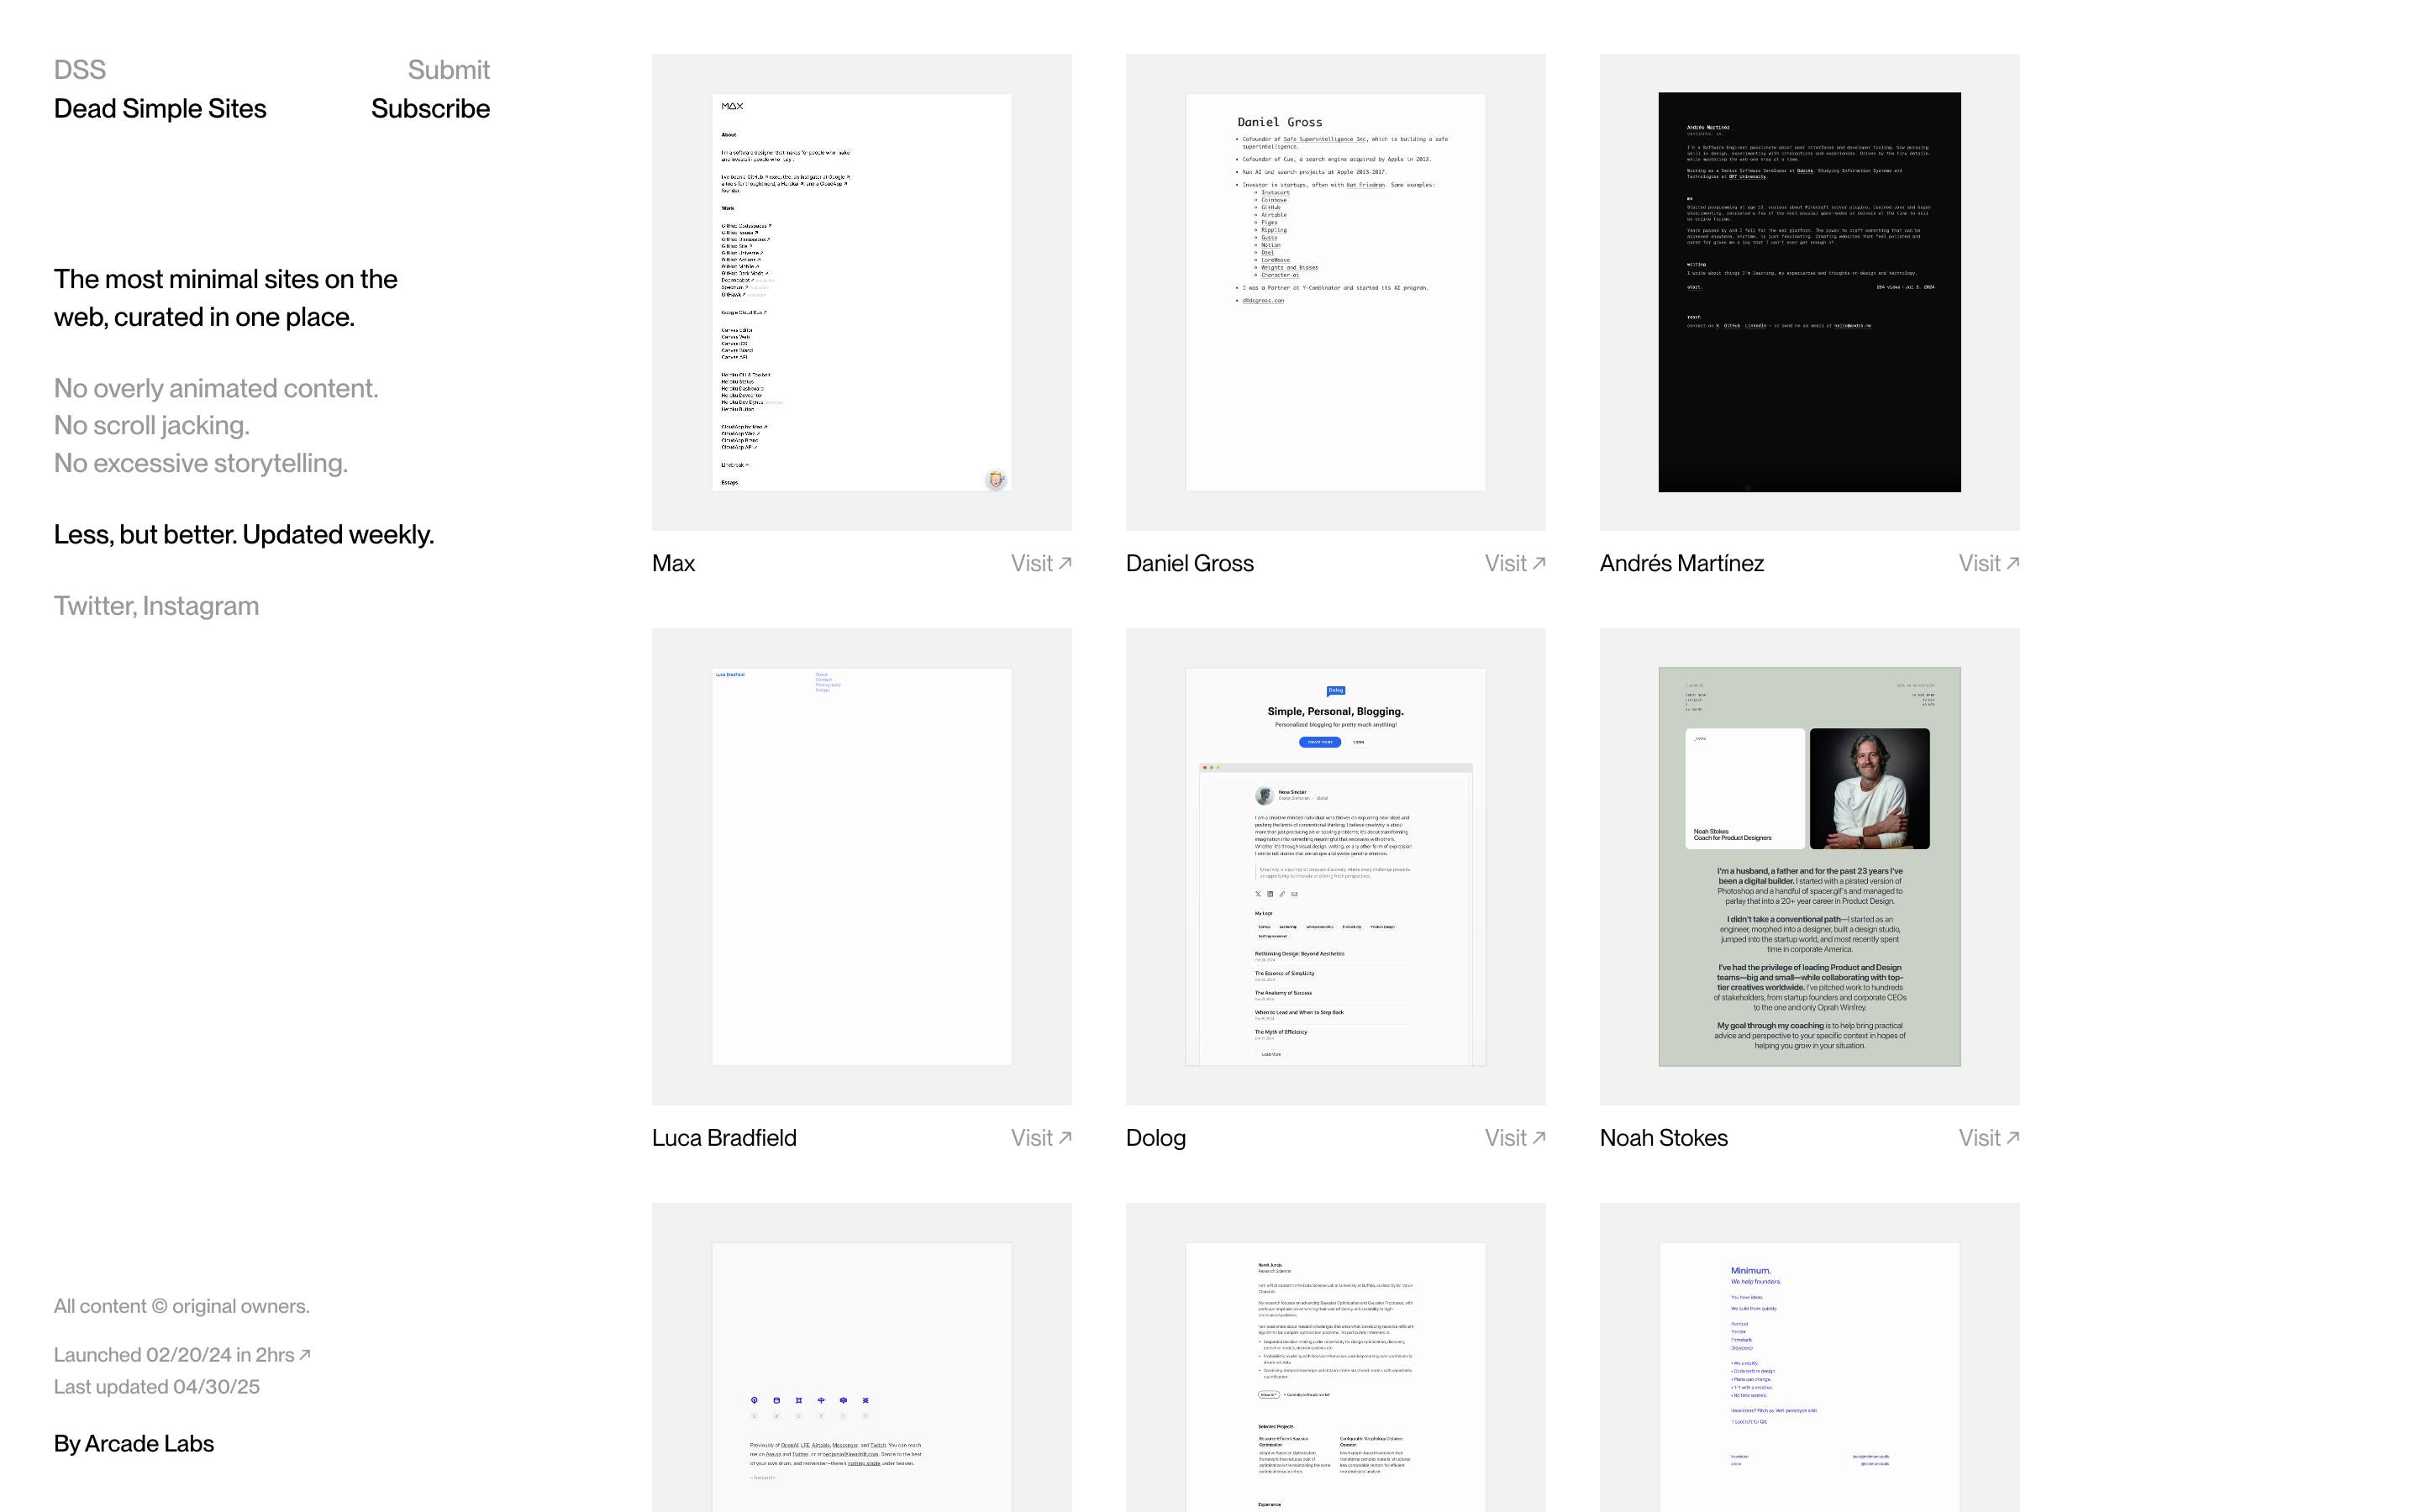Open the Instagram link
Viewport: 2420px width, 1512px height.
[200, 605]
